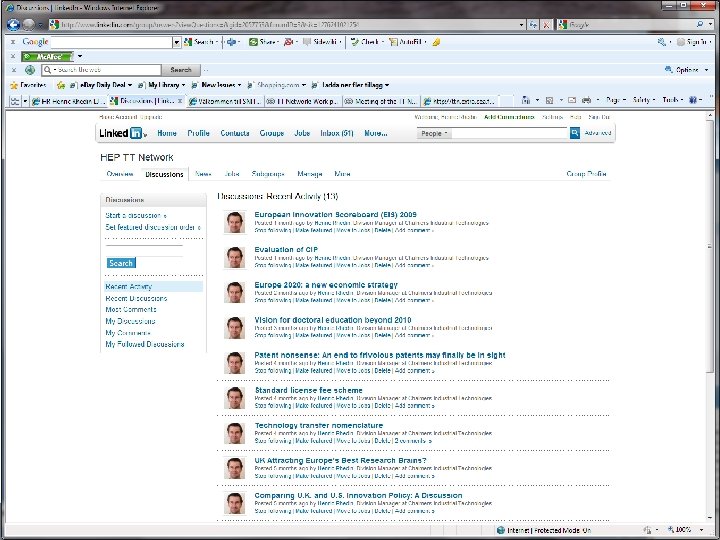Expand the My Library favorites dropdown
Image resolution: width=720 pixels, height=540 pixels.
pos(183,85)
